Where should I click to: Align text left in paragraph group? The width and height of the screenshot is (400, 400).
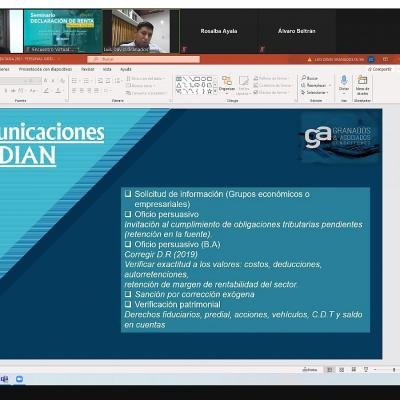point(74,90)
